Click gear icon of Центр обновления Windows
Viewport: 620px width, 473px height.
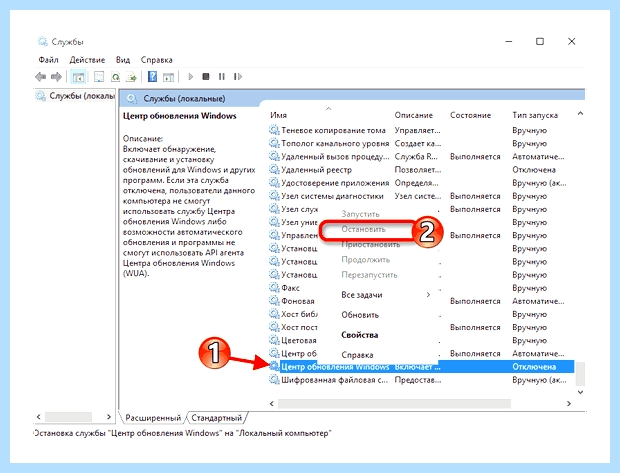click(274, 367)
